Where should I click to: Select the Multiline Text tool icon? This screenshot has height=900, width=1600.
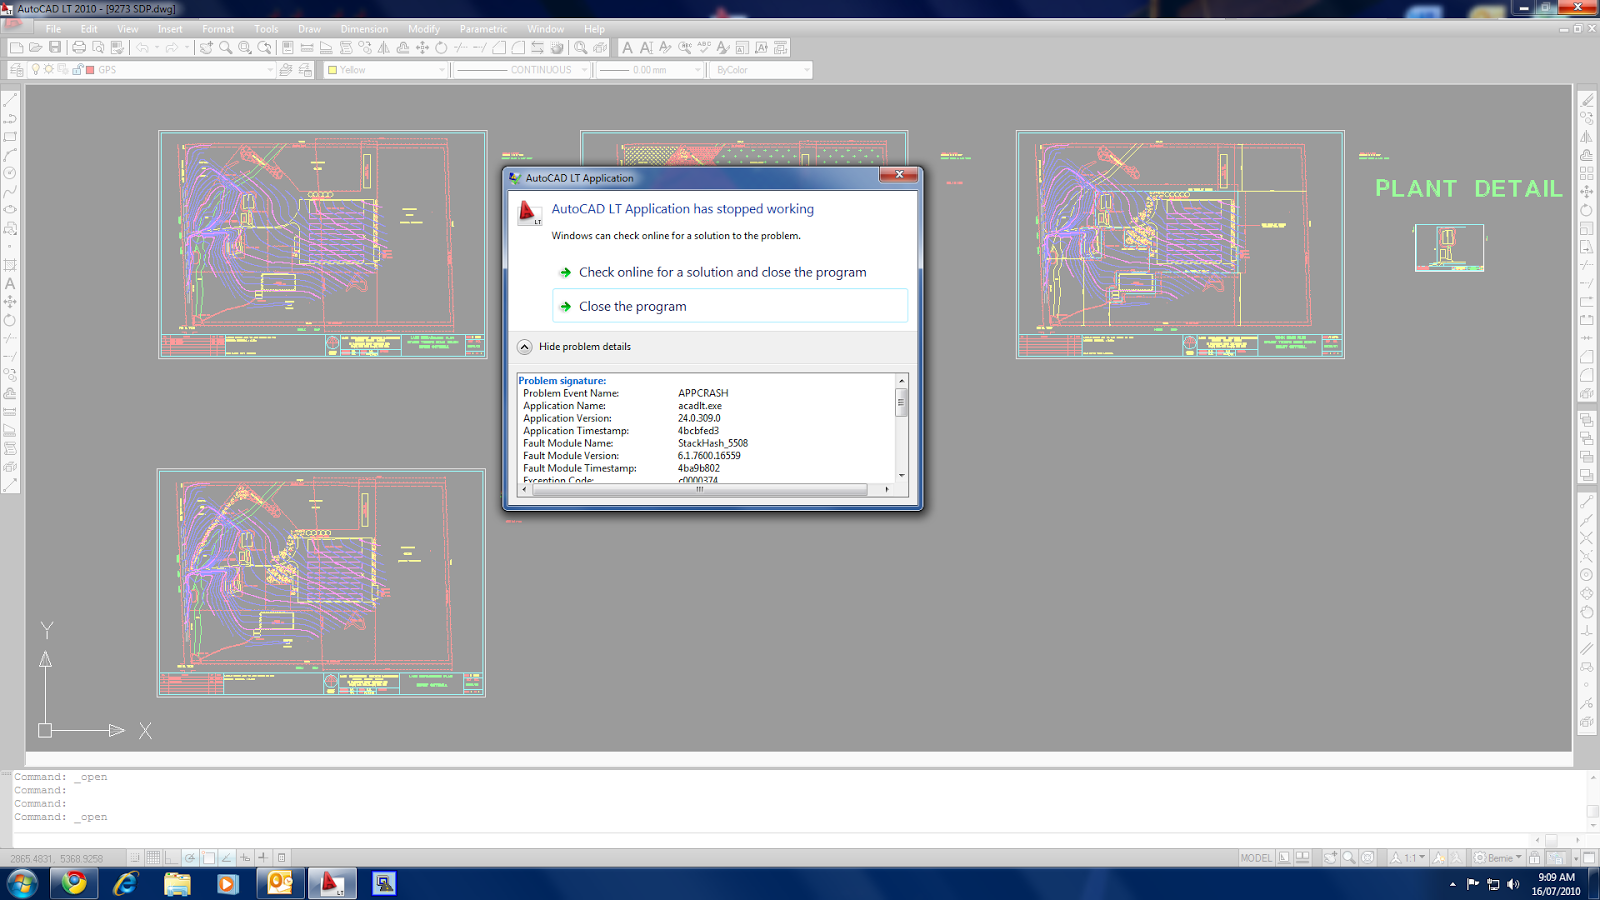(628, 48)
